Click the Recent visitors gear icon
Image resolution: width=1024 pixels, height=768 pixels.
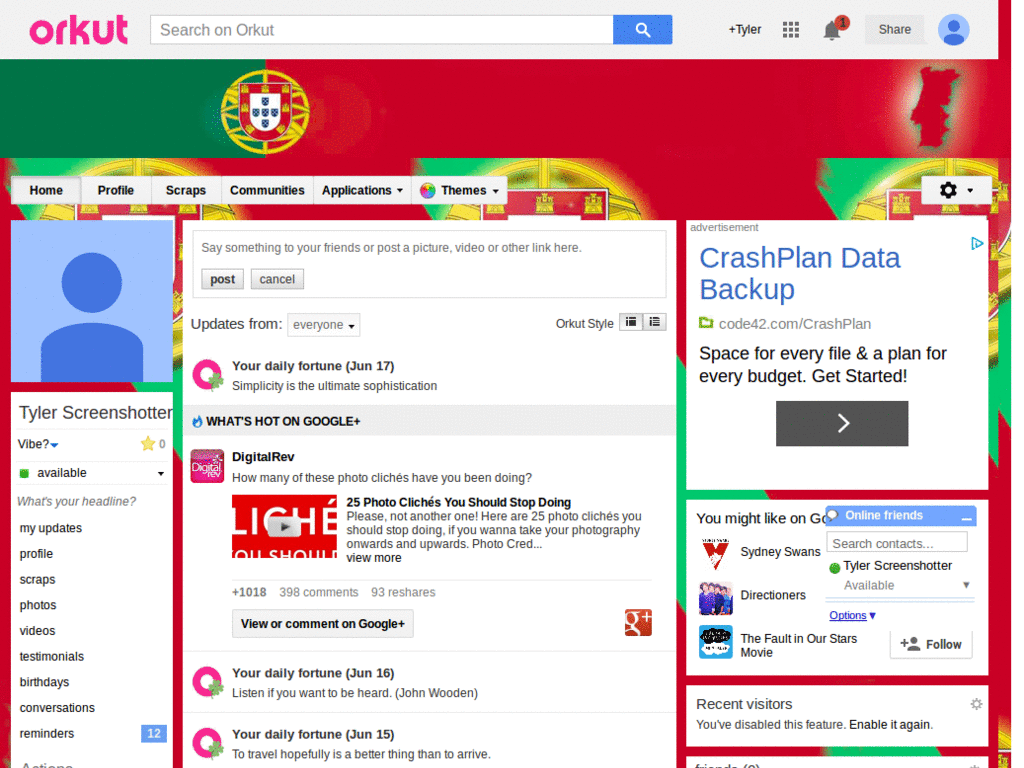976,704
